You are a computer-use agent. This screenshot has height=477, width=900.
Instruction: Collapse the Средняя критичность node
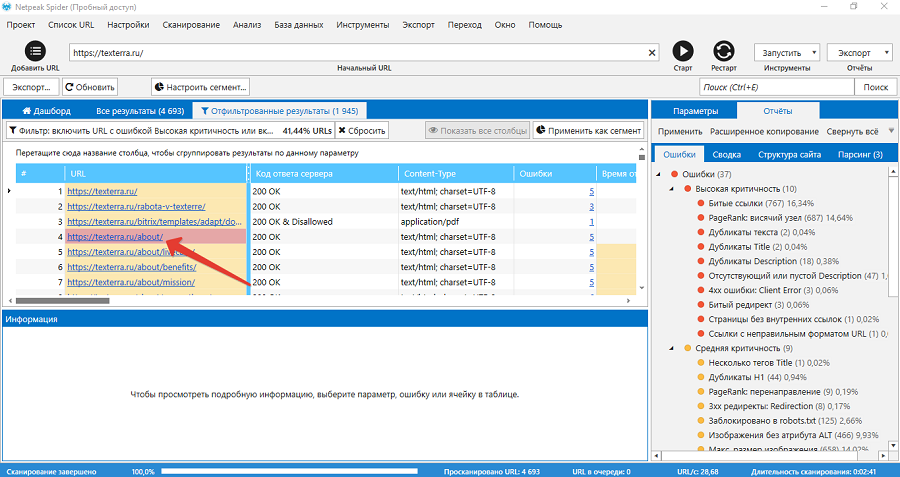tap(671, 348)
